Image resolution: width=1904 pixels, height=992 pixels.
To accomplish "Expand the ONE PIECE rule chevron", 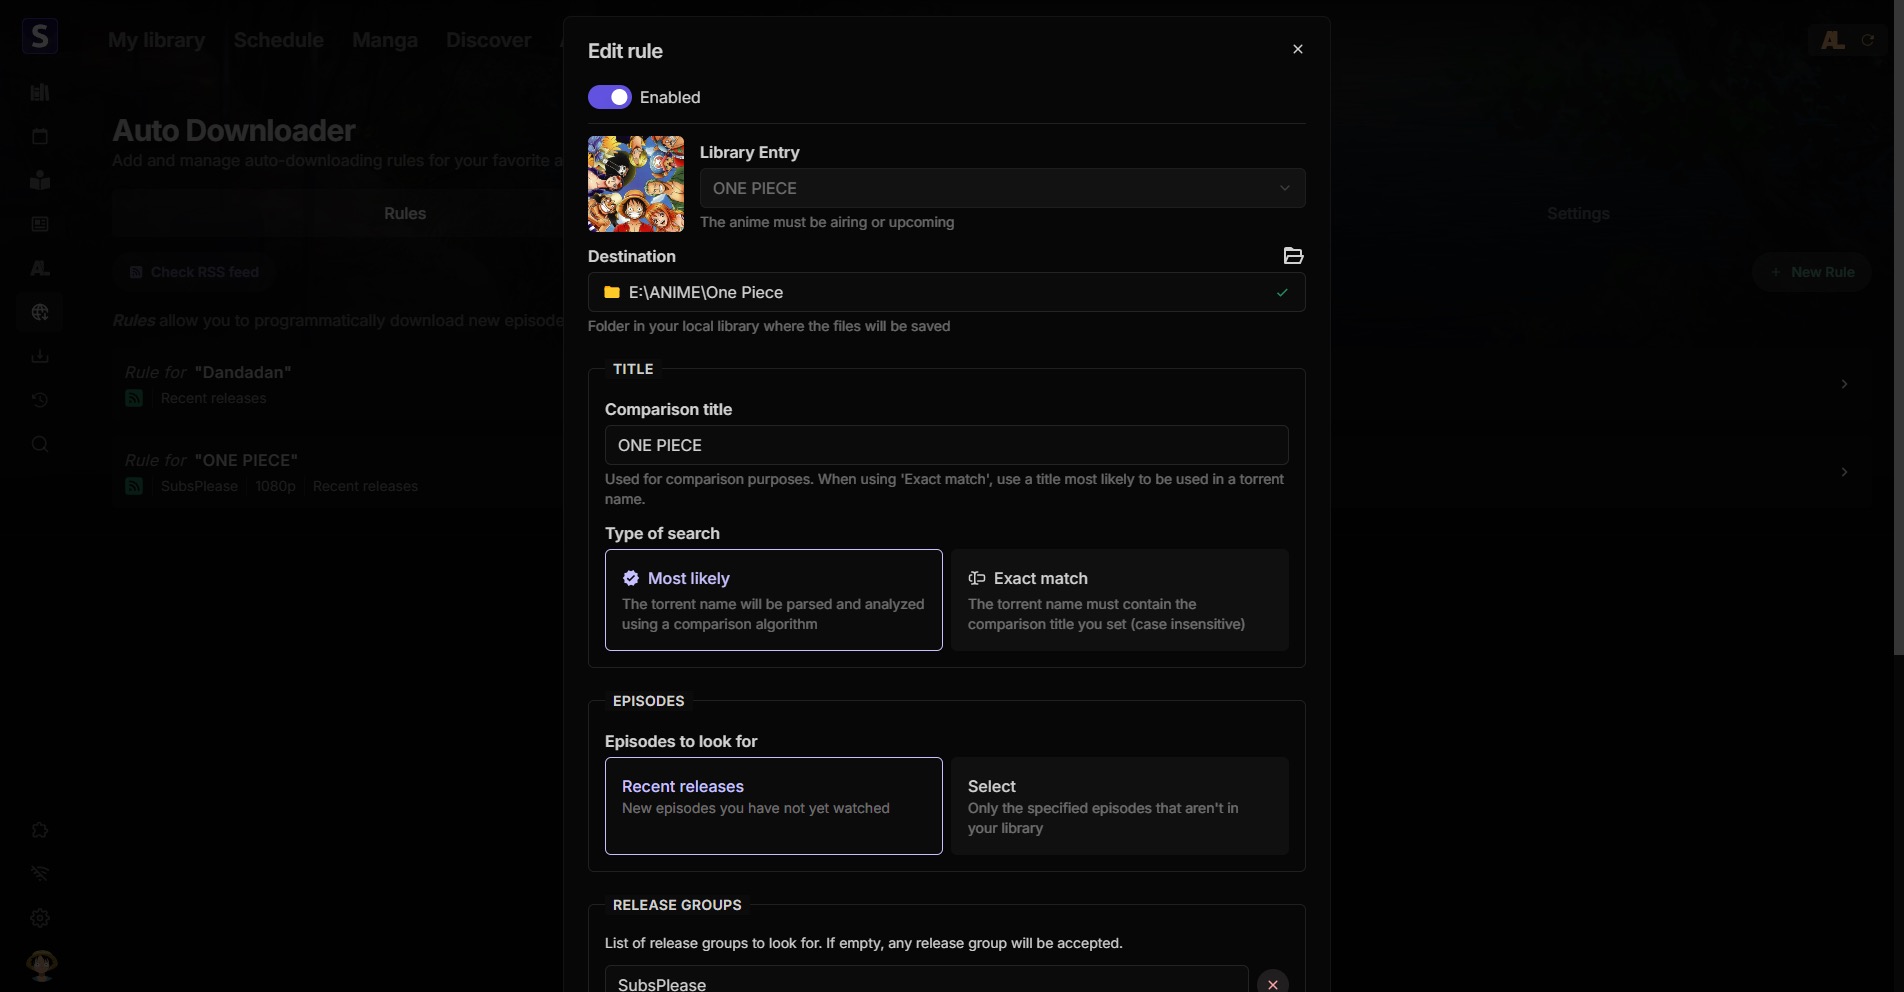I will pyautogui.click(x=1844, y=472).
